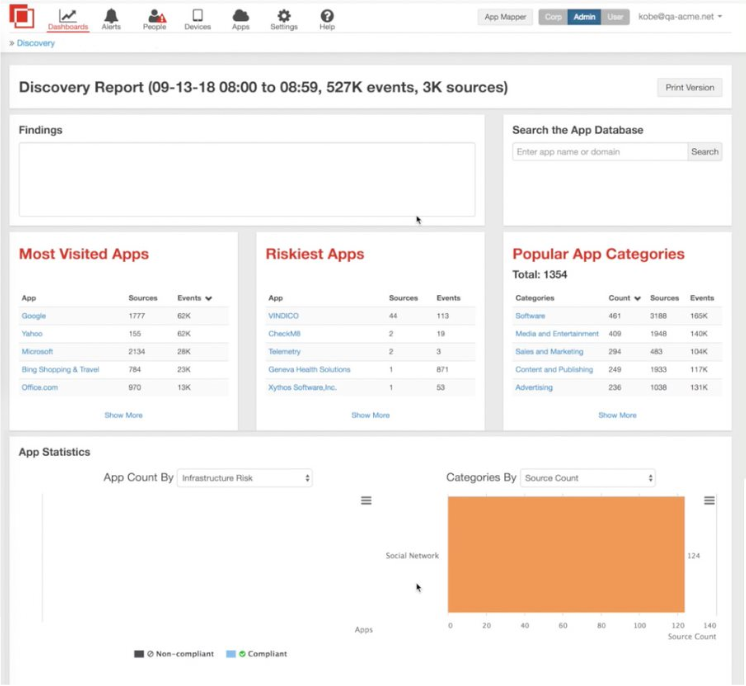Open the Apps cloud icon
This screenshot has height=686, width=746.
(241, 20)
